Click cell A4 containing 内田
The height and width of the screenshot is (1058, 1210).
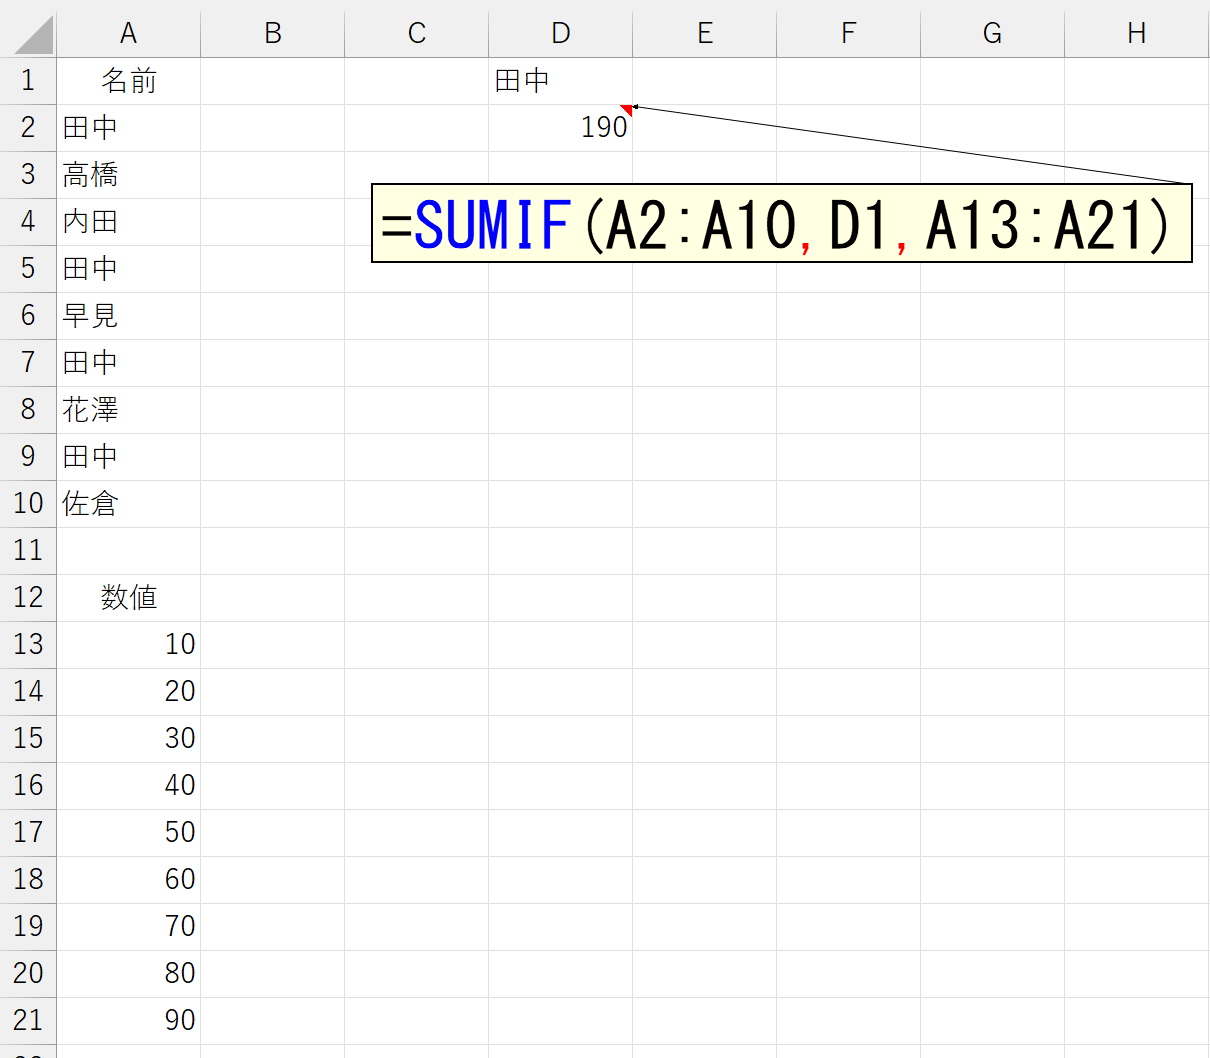point(128,222)
